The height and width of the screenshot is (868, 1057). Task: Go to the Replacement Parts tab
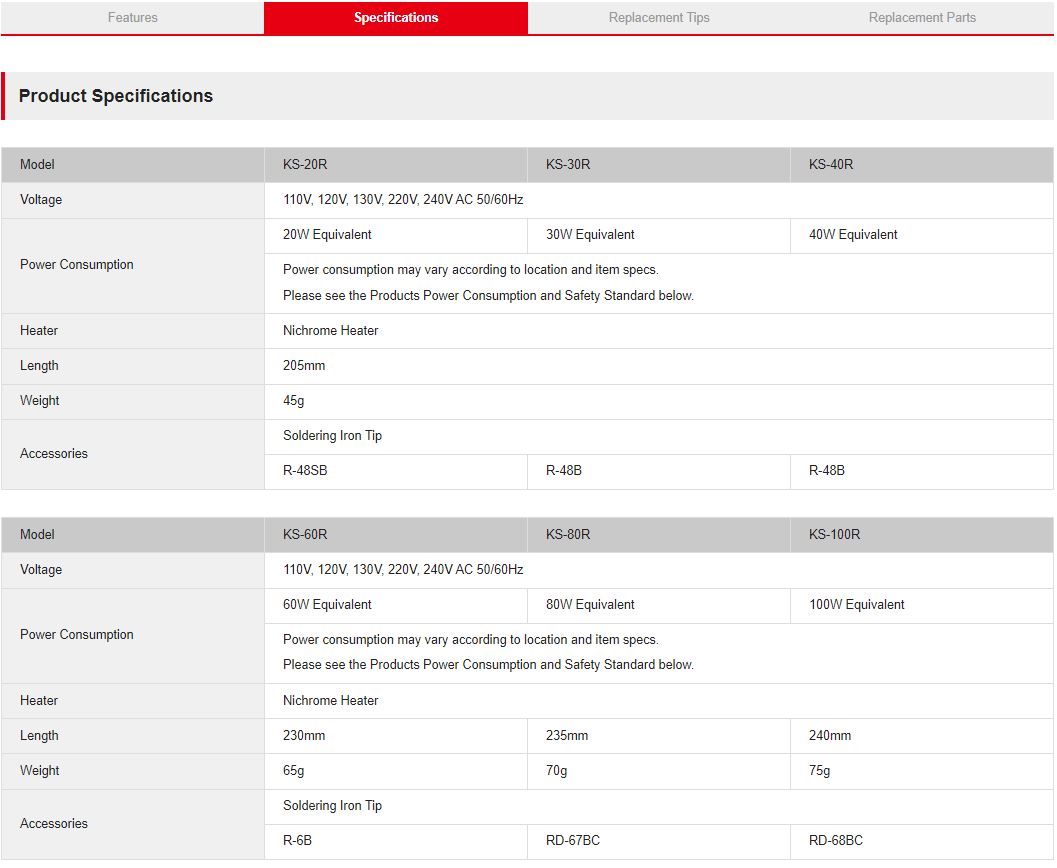click(x=922, y=18)
